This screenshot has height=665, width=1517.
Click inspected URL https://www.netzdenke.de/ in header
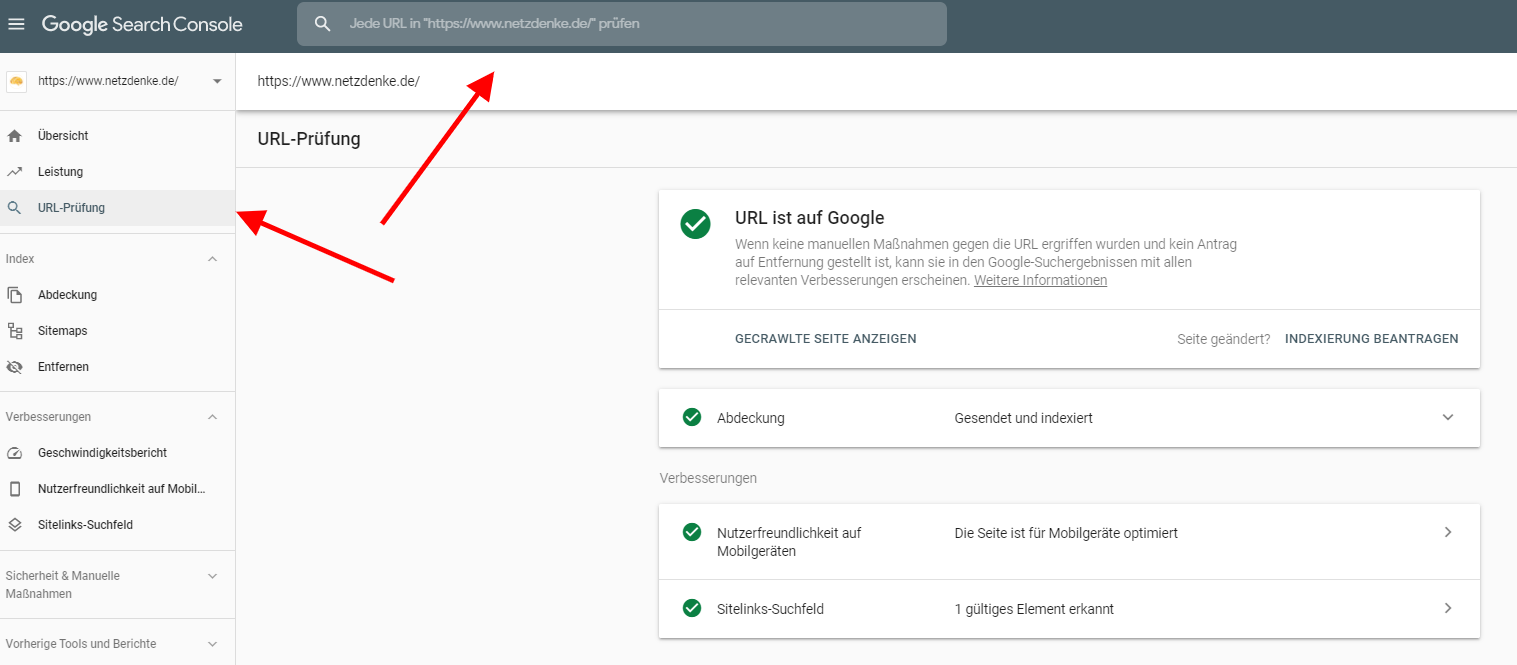(x=338, y=81)
